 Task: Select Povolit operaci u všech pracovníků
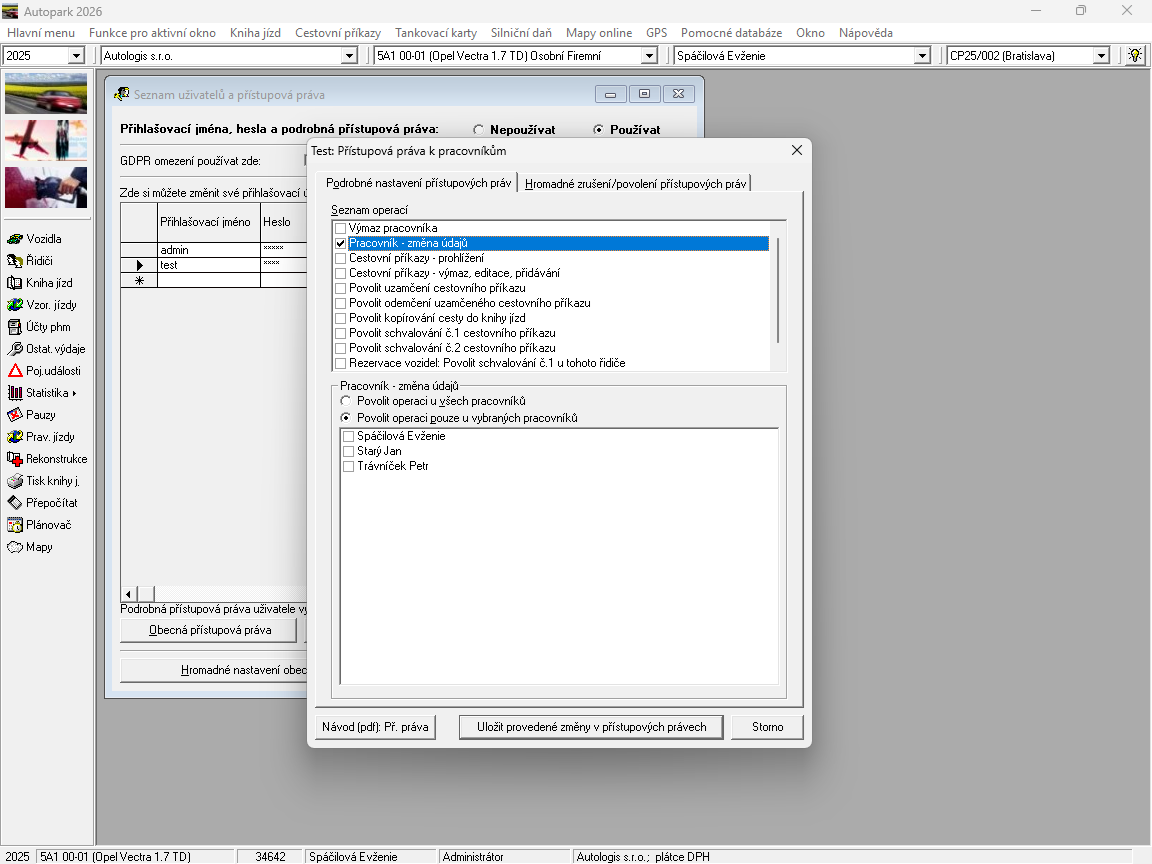(x=346, y=401)
